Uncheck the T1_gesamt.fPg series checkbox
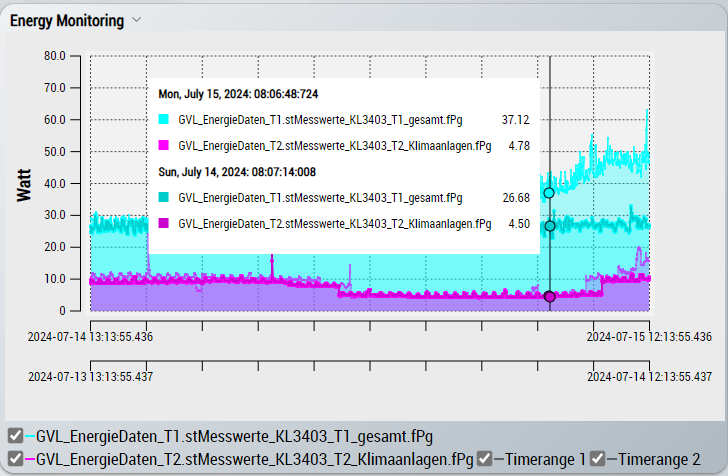The image size is (728, 476). (x=15, y=435)
